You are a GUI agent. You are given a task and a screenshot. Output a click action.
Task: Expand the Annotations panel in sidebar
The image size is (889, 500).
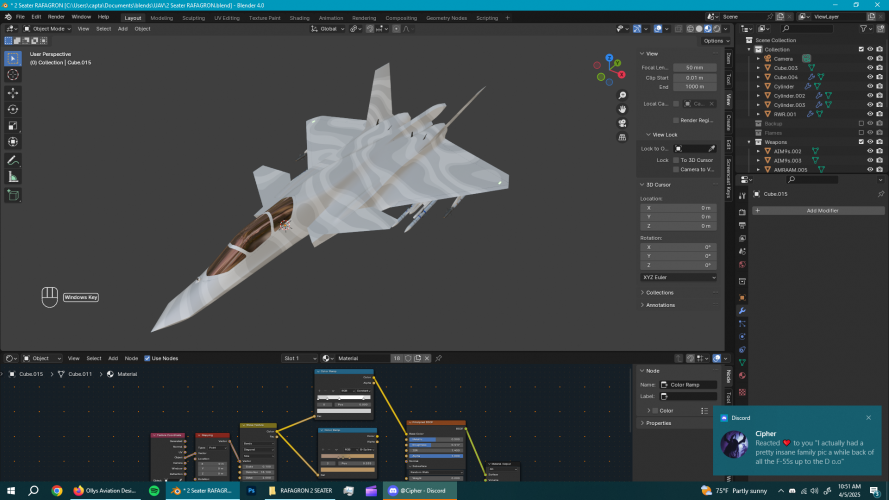point(661,305)
